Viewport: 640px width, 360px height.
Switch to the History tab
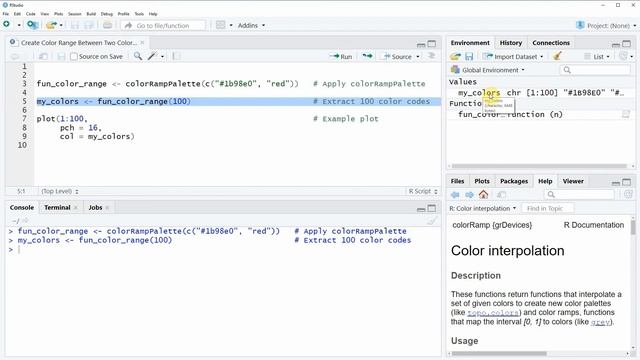coord(511,42)
